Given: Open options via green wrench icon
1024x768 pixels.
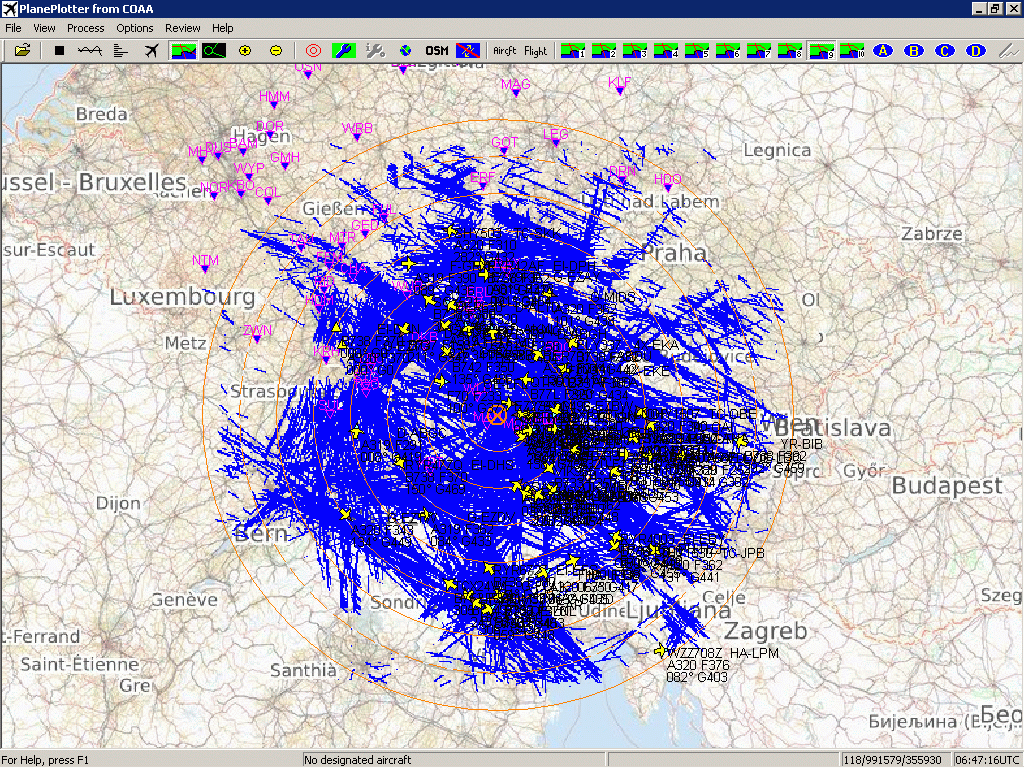Looking at the screenshot, I should [344, 50].
